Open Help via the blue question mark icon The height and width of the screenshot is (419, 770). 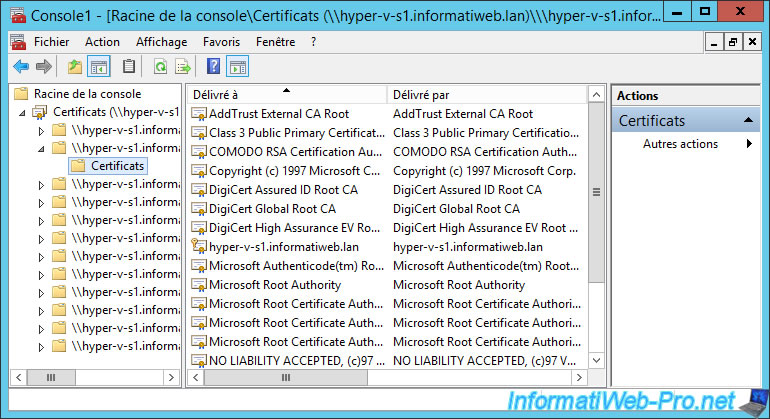pos(213,67)
